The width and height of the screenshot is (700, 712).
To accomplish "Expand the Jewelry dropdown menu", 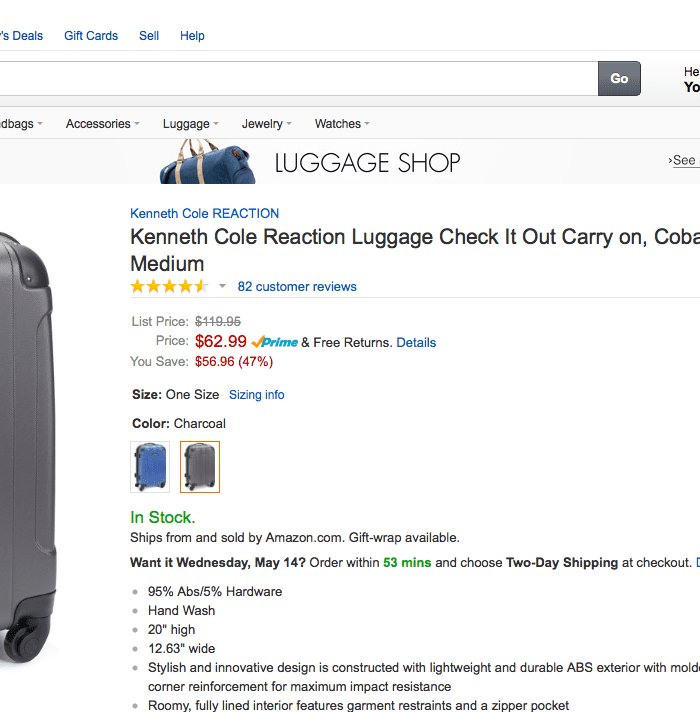I will tap(266, 124).
